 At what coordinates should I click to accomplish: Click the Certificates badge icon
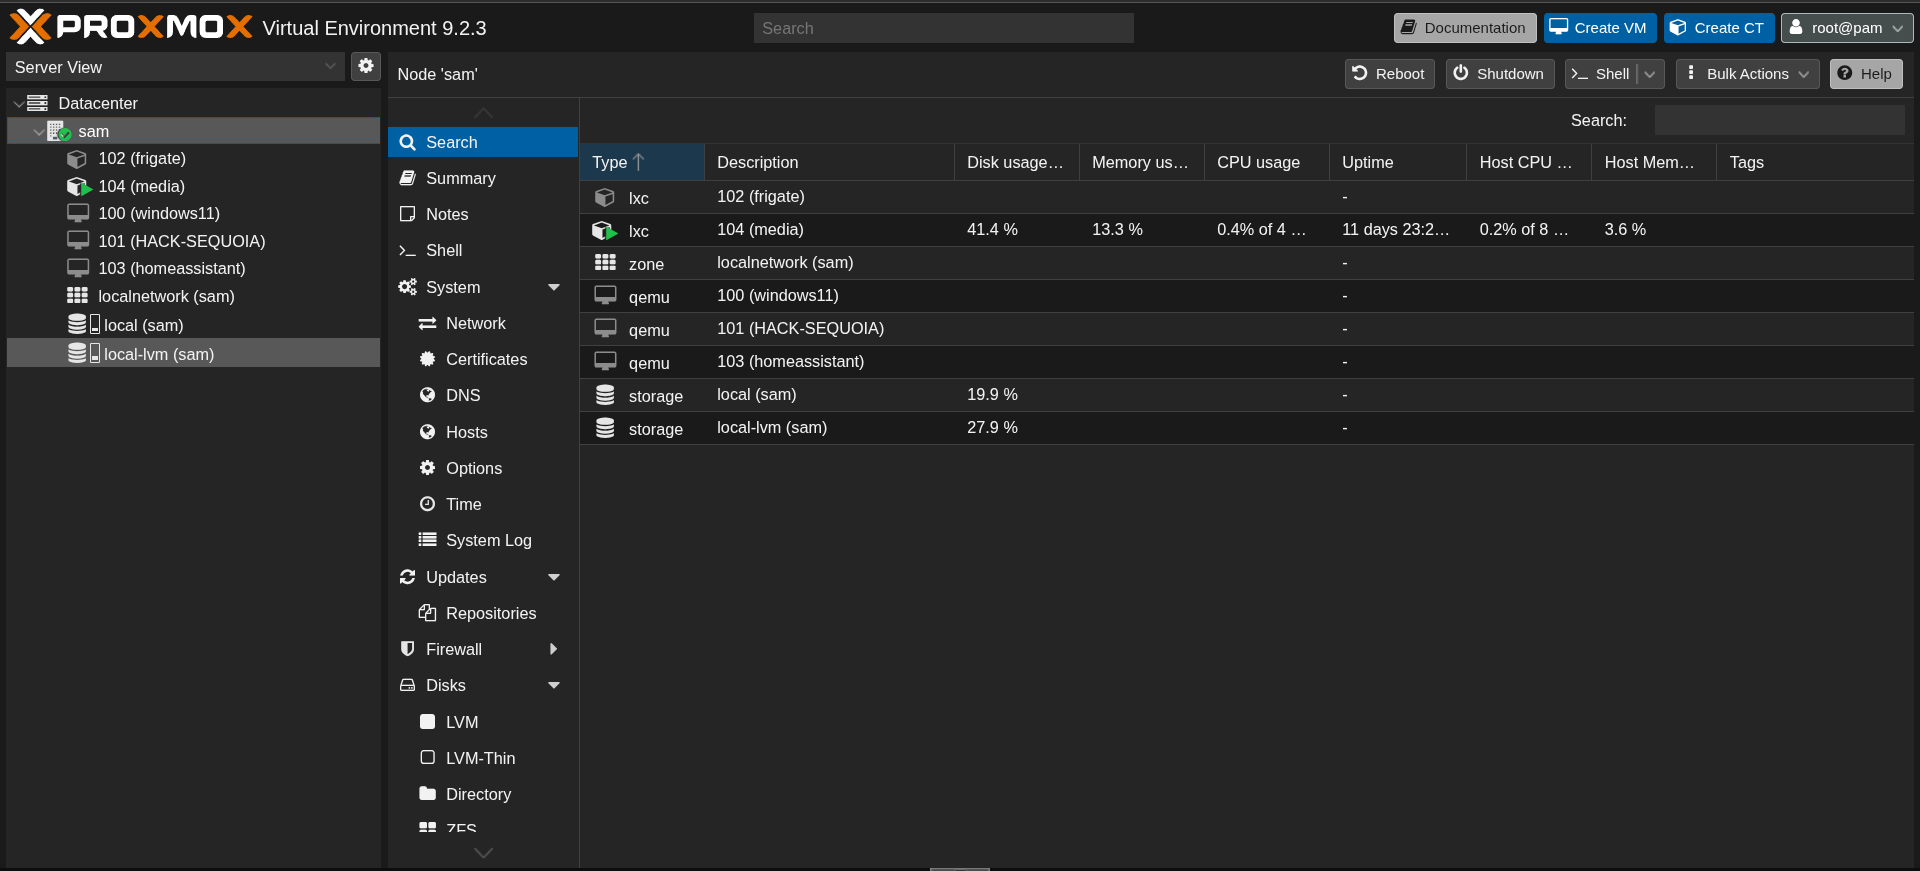[427, 359]
